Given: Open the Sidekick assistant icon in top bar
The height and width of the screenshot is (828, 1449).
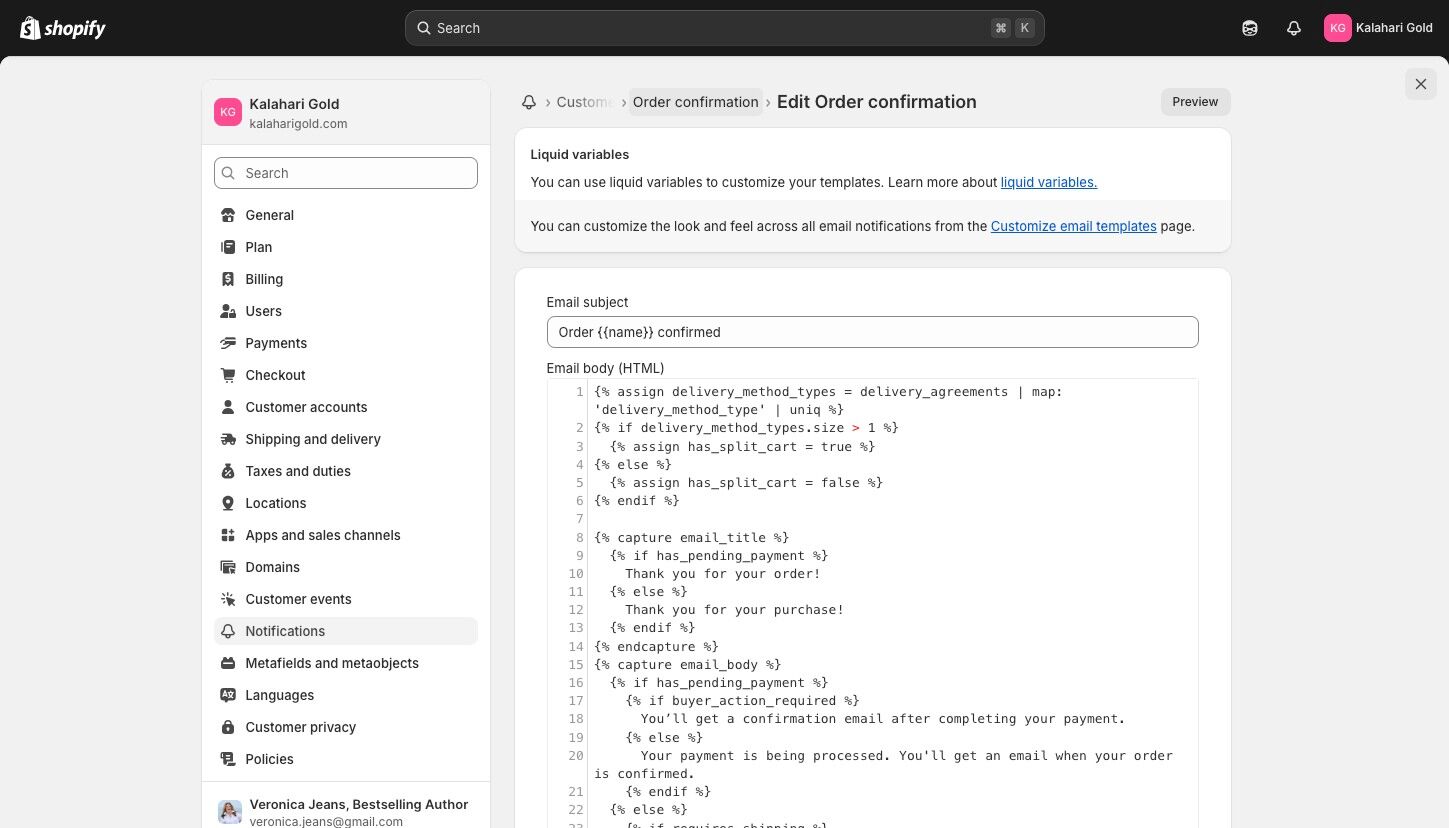Looking at the screenshot, I should pyautogui.click(x=1250, y=28).
